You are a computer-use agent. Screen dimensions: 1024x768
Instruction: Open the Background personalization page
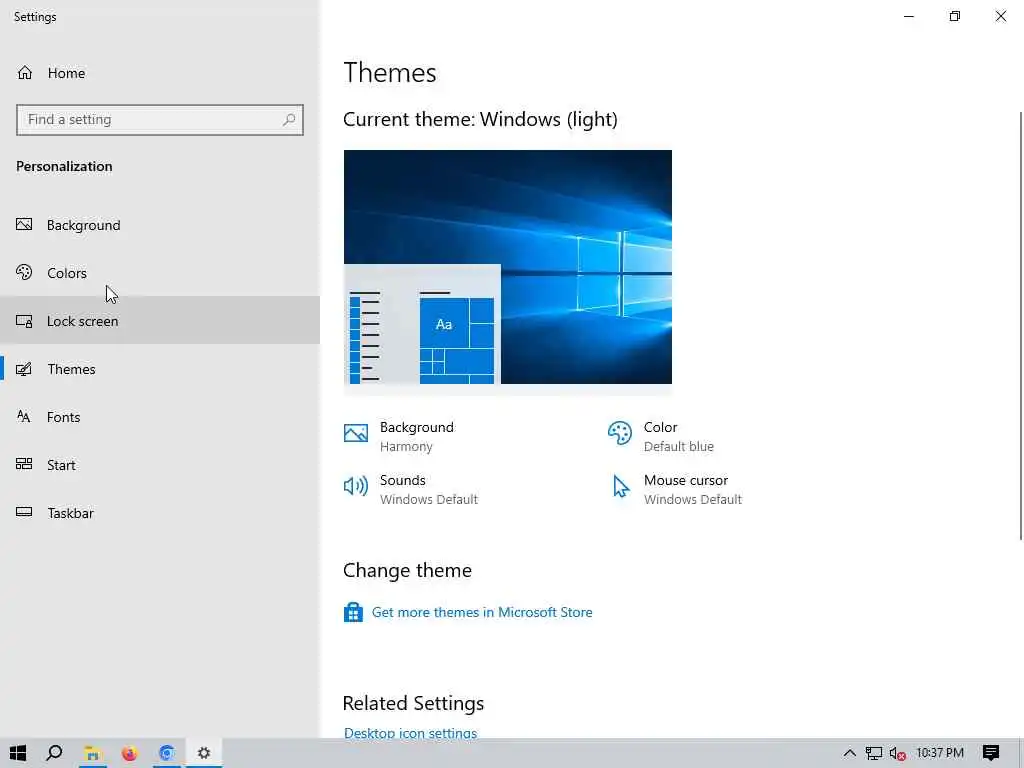click(160, 225)
